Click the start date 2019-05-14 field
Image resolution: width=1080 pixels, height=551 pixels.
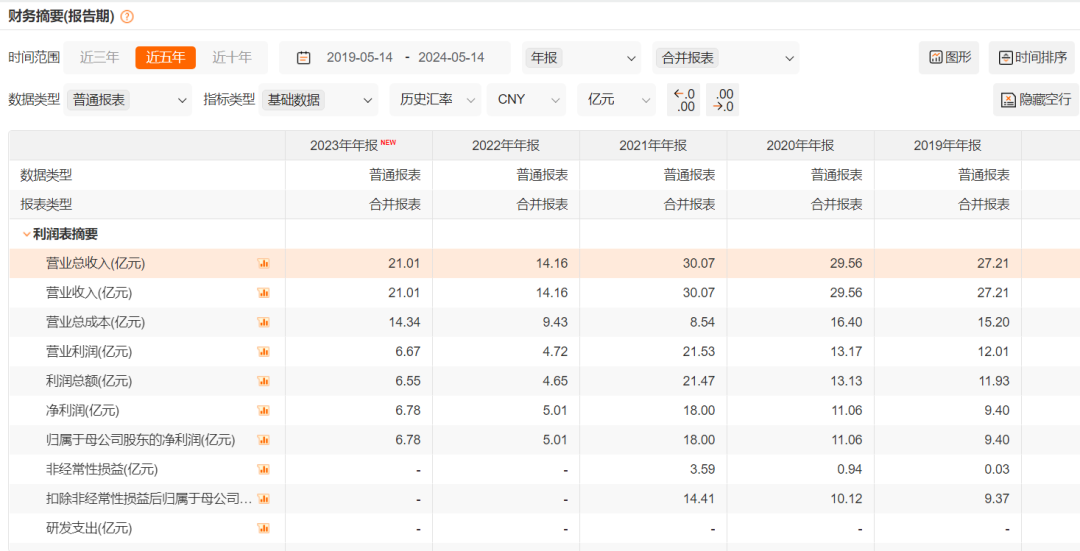click(360, 58)
